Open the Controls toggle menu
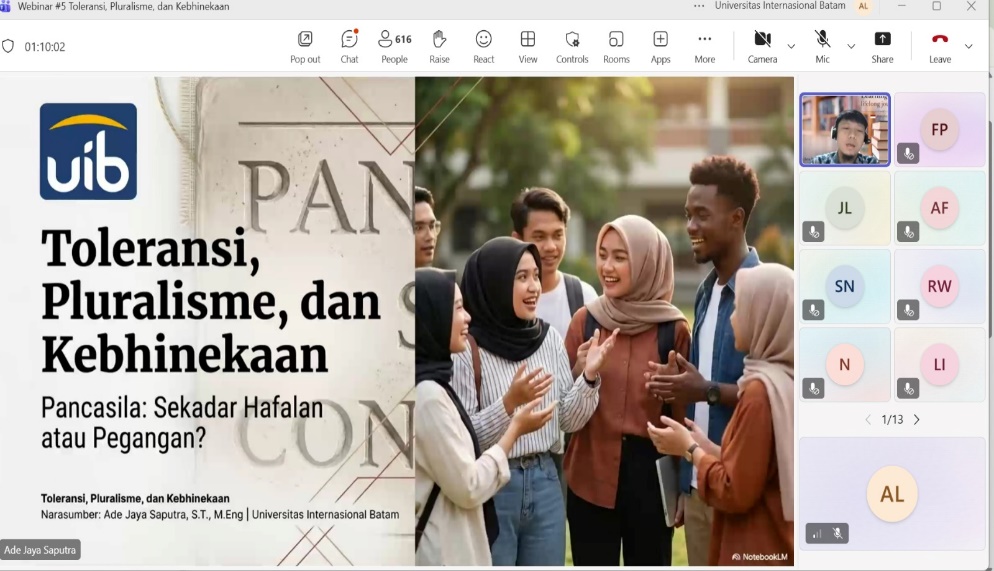This screenshot has height=571, width=994. [x=572, y=46]
